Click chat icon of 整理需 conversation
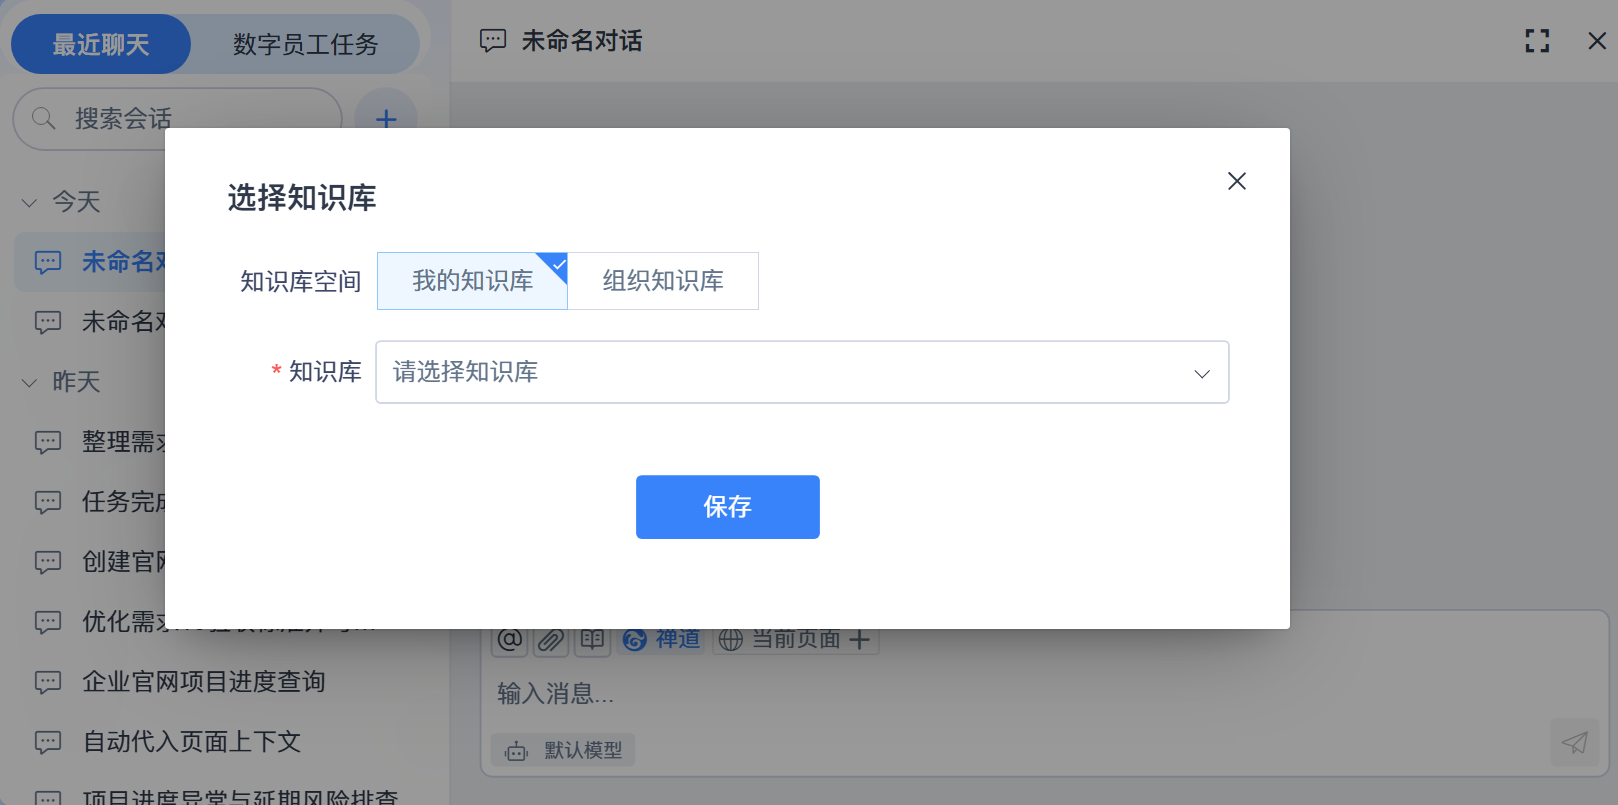Image resolution: width=1618 pixels, height=805 pixels. pyautogui.click(x=48, y=442)
